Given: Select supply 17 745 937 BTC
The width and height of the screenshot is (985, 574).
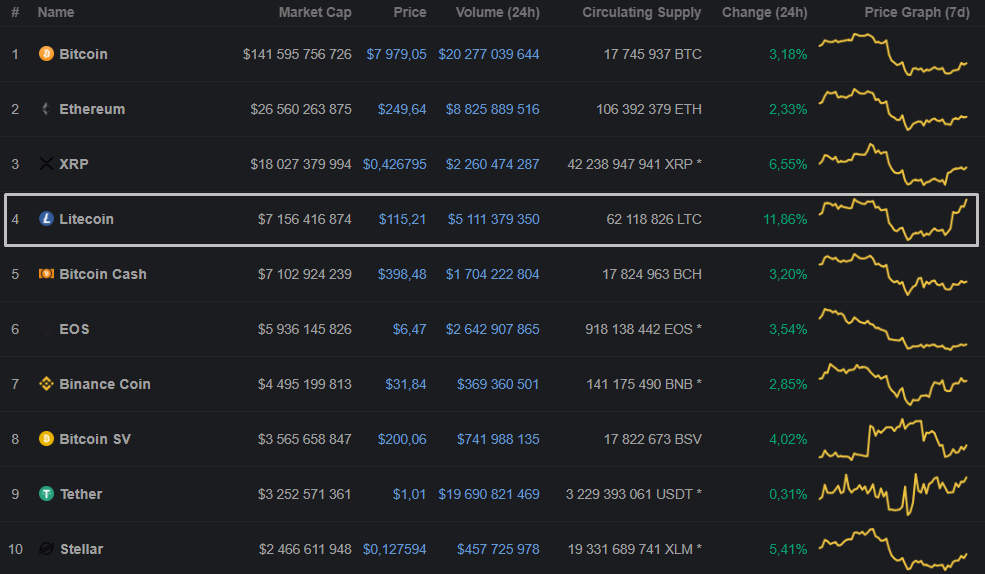Looking at the screenshot, I should (653, 54).
